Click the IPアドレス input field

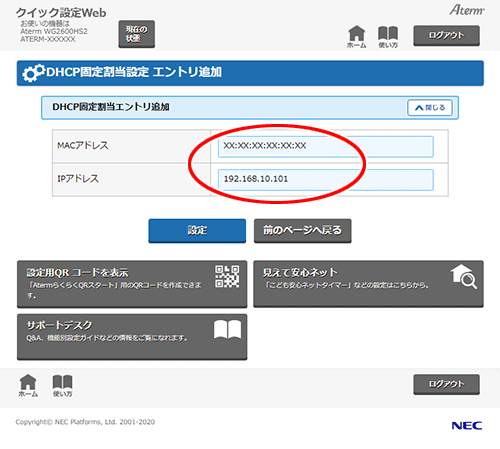tap(326, 180)
